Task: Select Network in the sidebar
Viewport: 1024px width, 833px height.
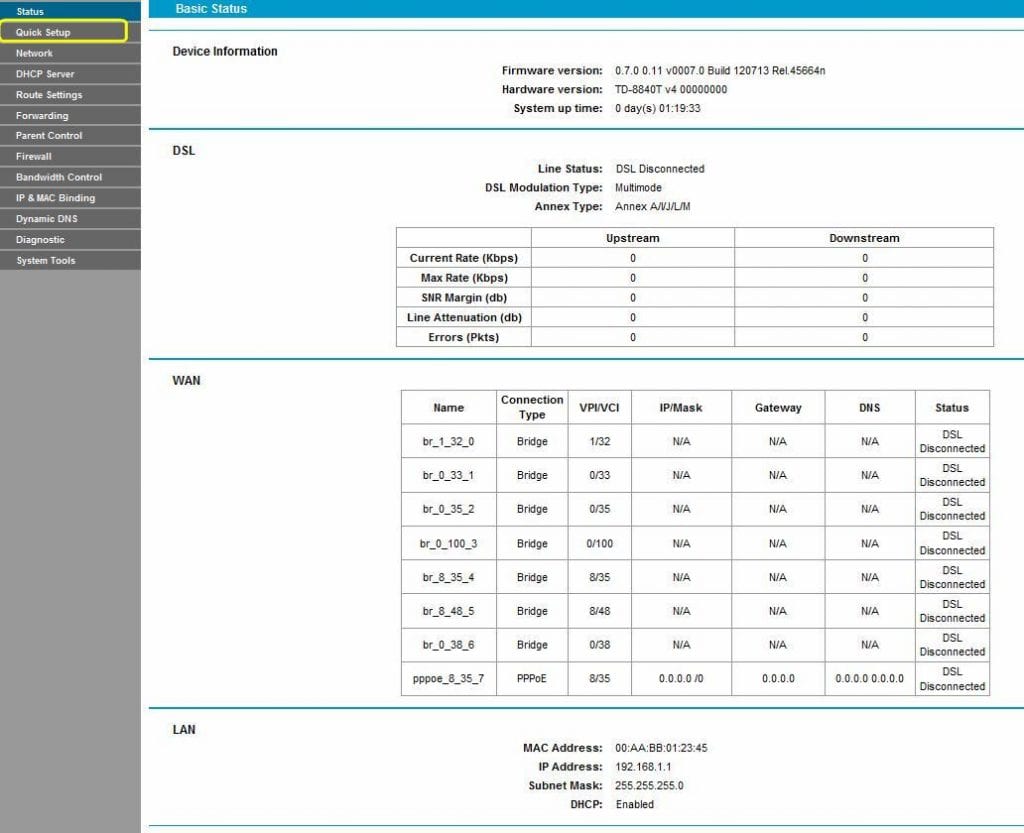Action: [35, 52]
